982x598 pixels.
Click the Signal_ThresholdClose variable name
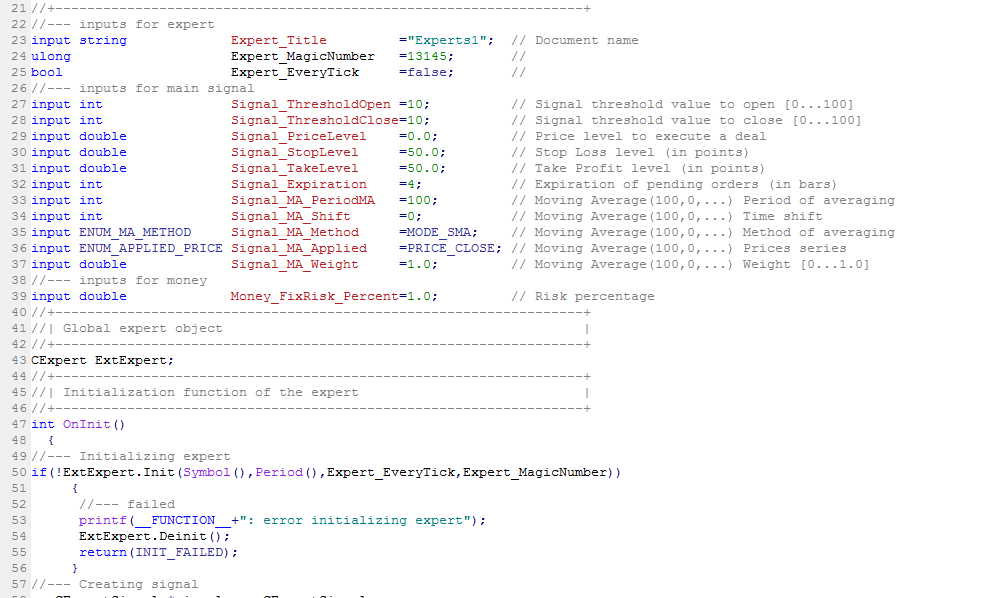tap(314, 120)
